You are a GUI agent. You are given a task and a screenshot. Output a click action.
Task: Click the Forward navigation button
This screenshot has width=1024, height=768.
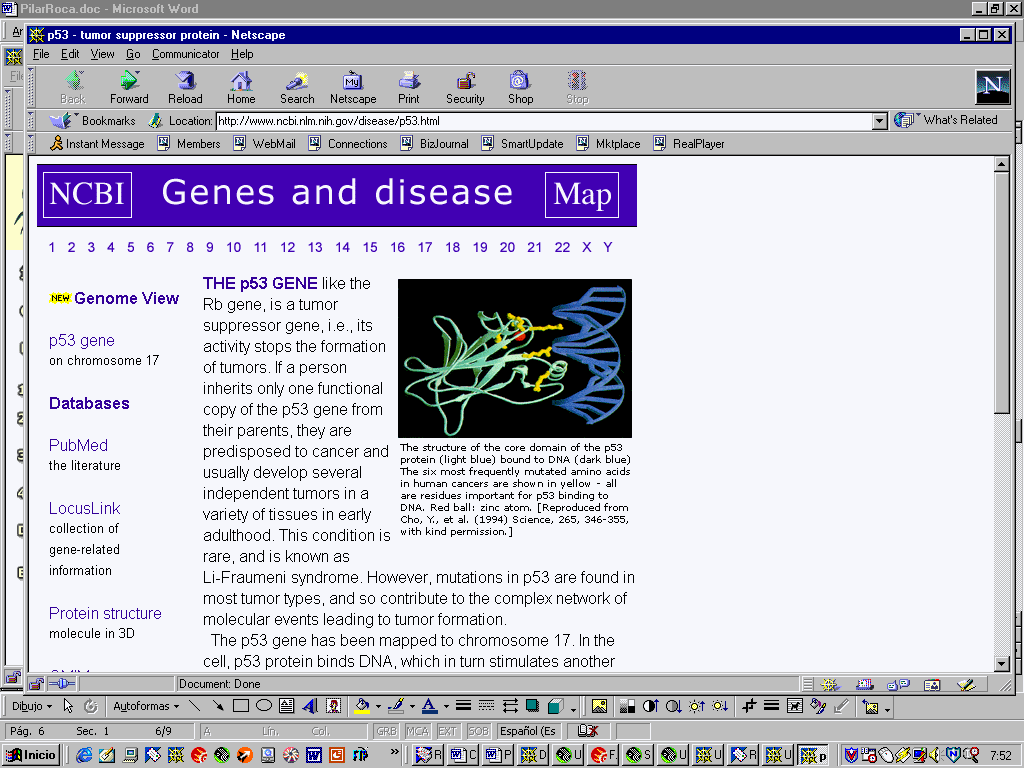(x=129, y=87)
